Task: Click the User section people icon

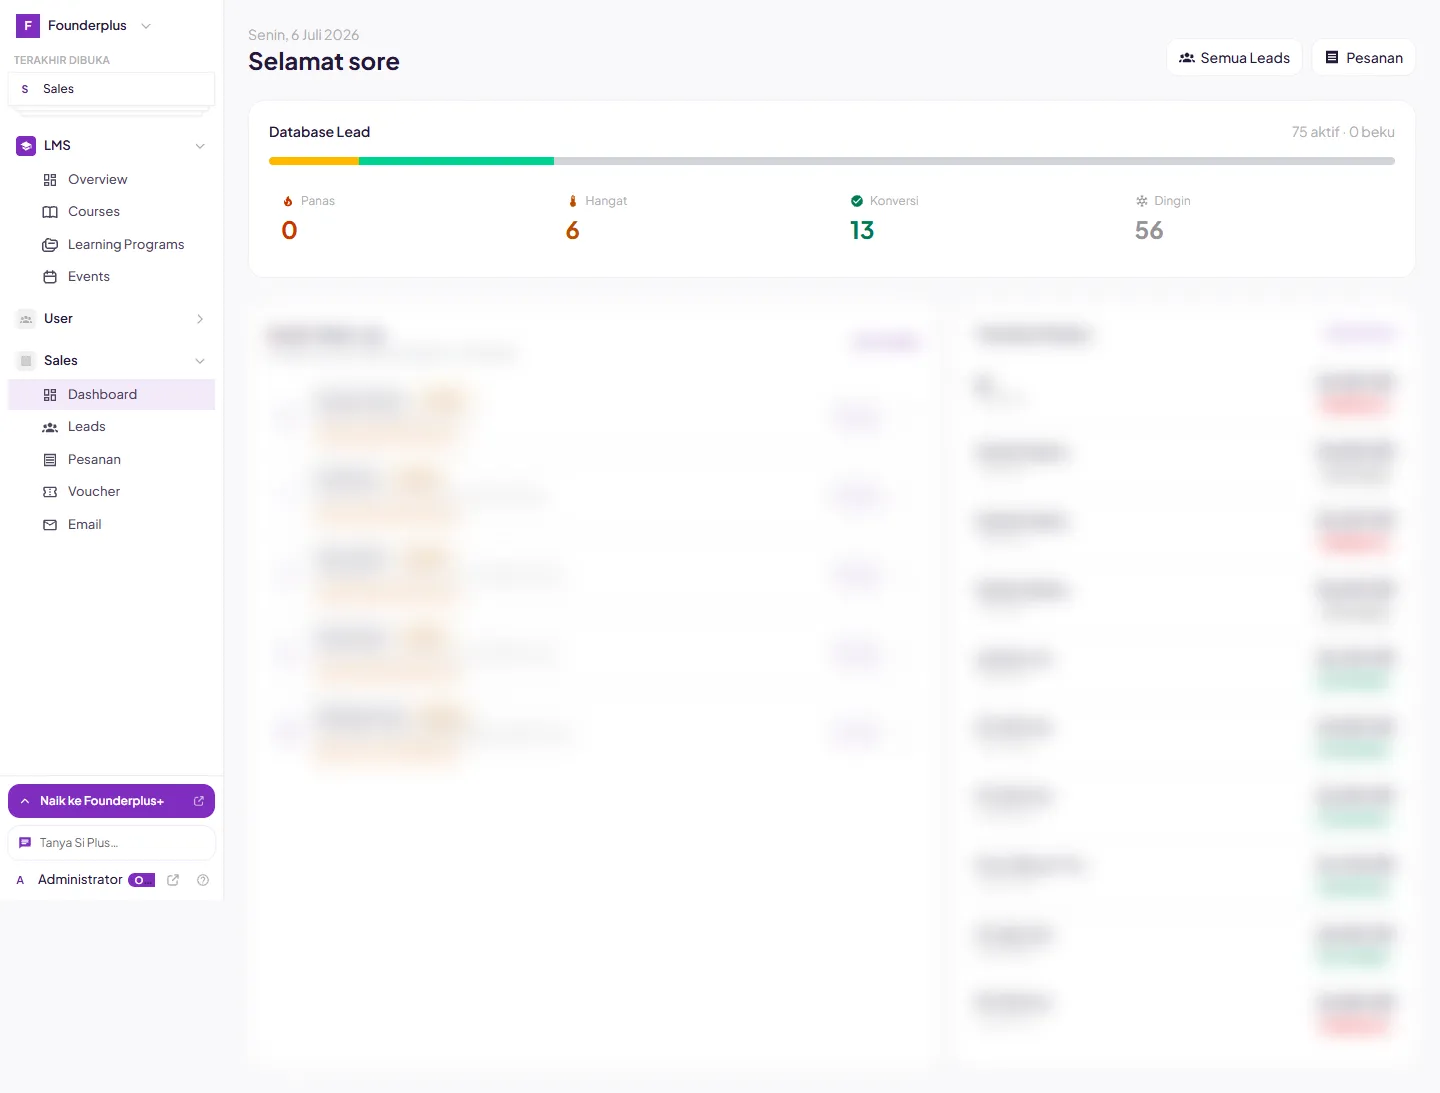Action: (x=26, y=319)
